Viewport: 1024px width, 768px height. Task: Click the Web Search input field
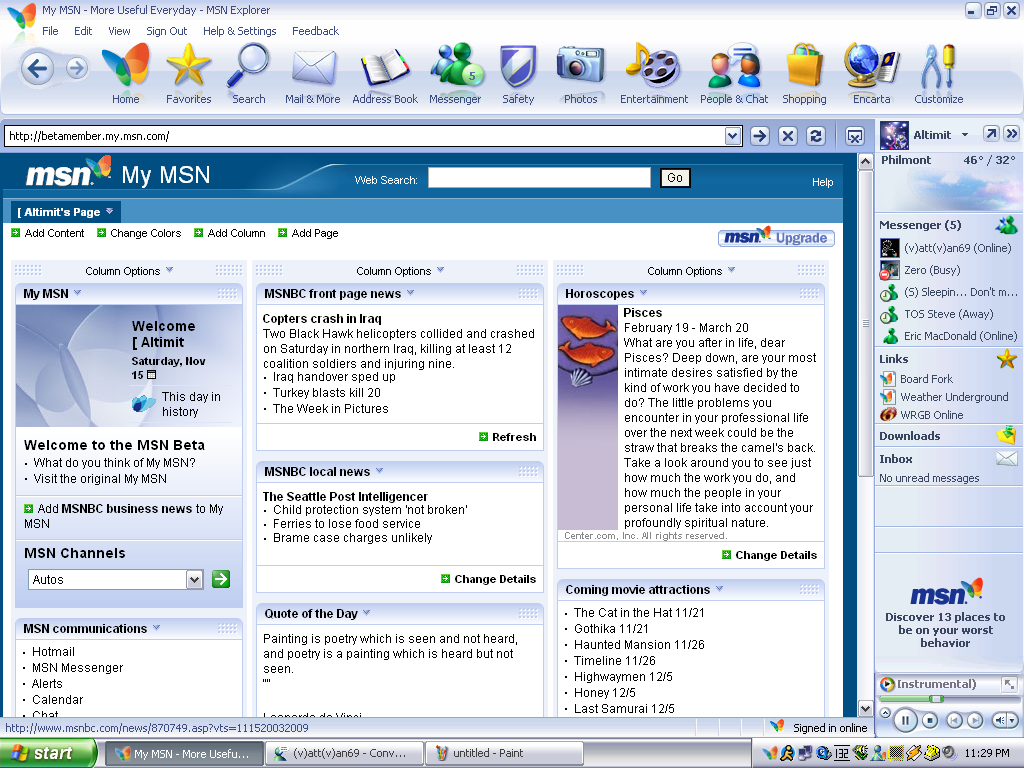pyautogui.click(x=539, y=178)
